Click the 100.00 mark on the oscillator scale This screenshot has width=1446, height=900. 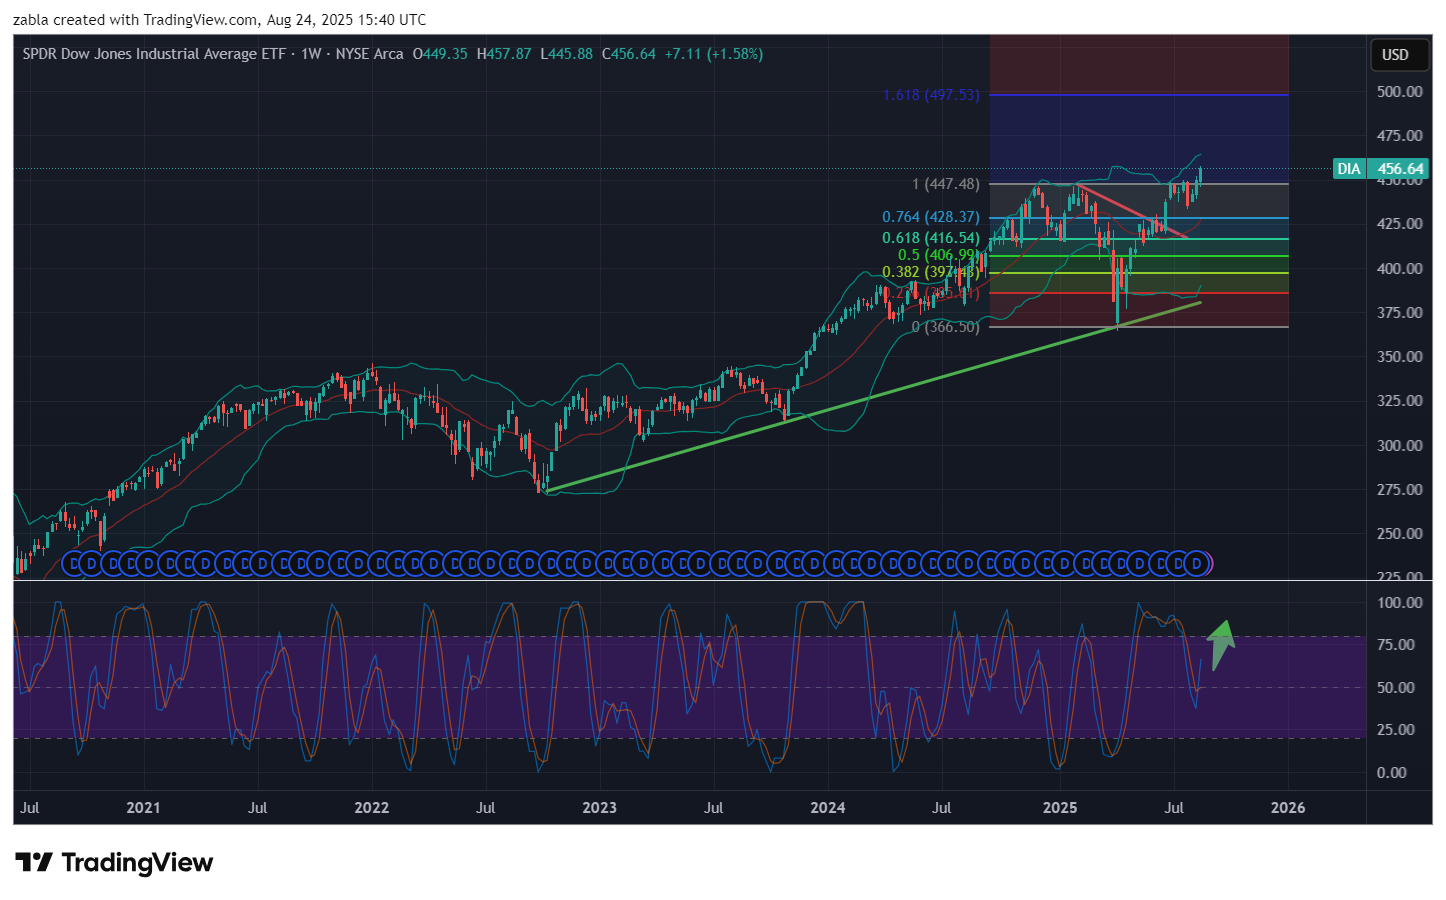pyautogui.click(x=1399, y=603)
